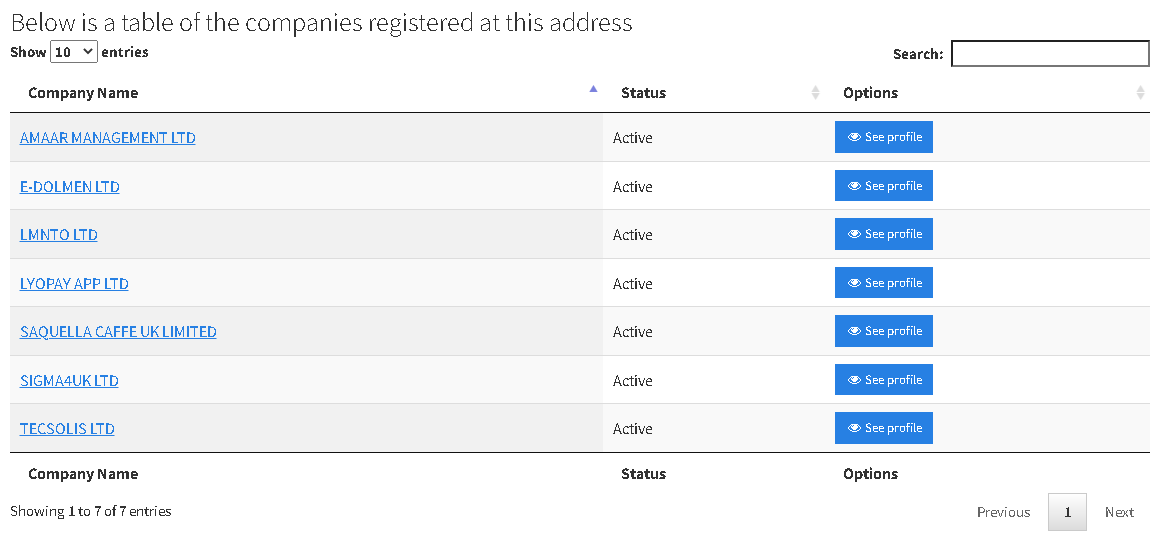The height and width of the screenshot is (540, 1169).
Task: Go to the Next page
Action: point(1119,512)
